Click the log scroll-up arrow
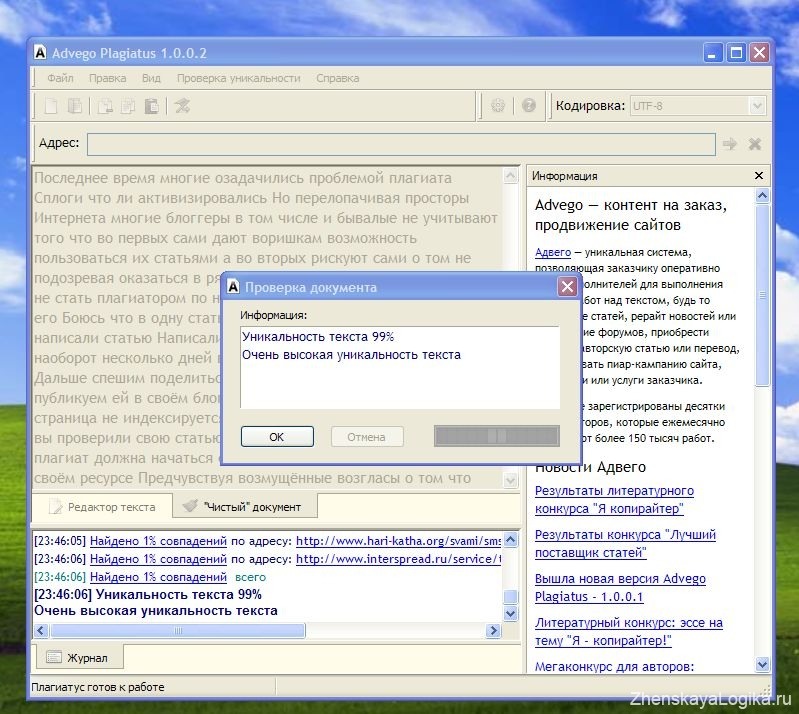799x714 pixels. coord(511,540)
